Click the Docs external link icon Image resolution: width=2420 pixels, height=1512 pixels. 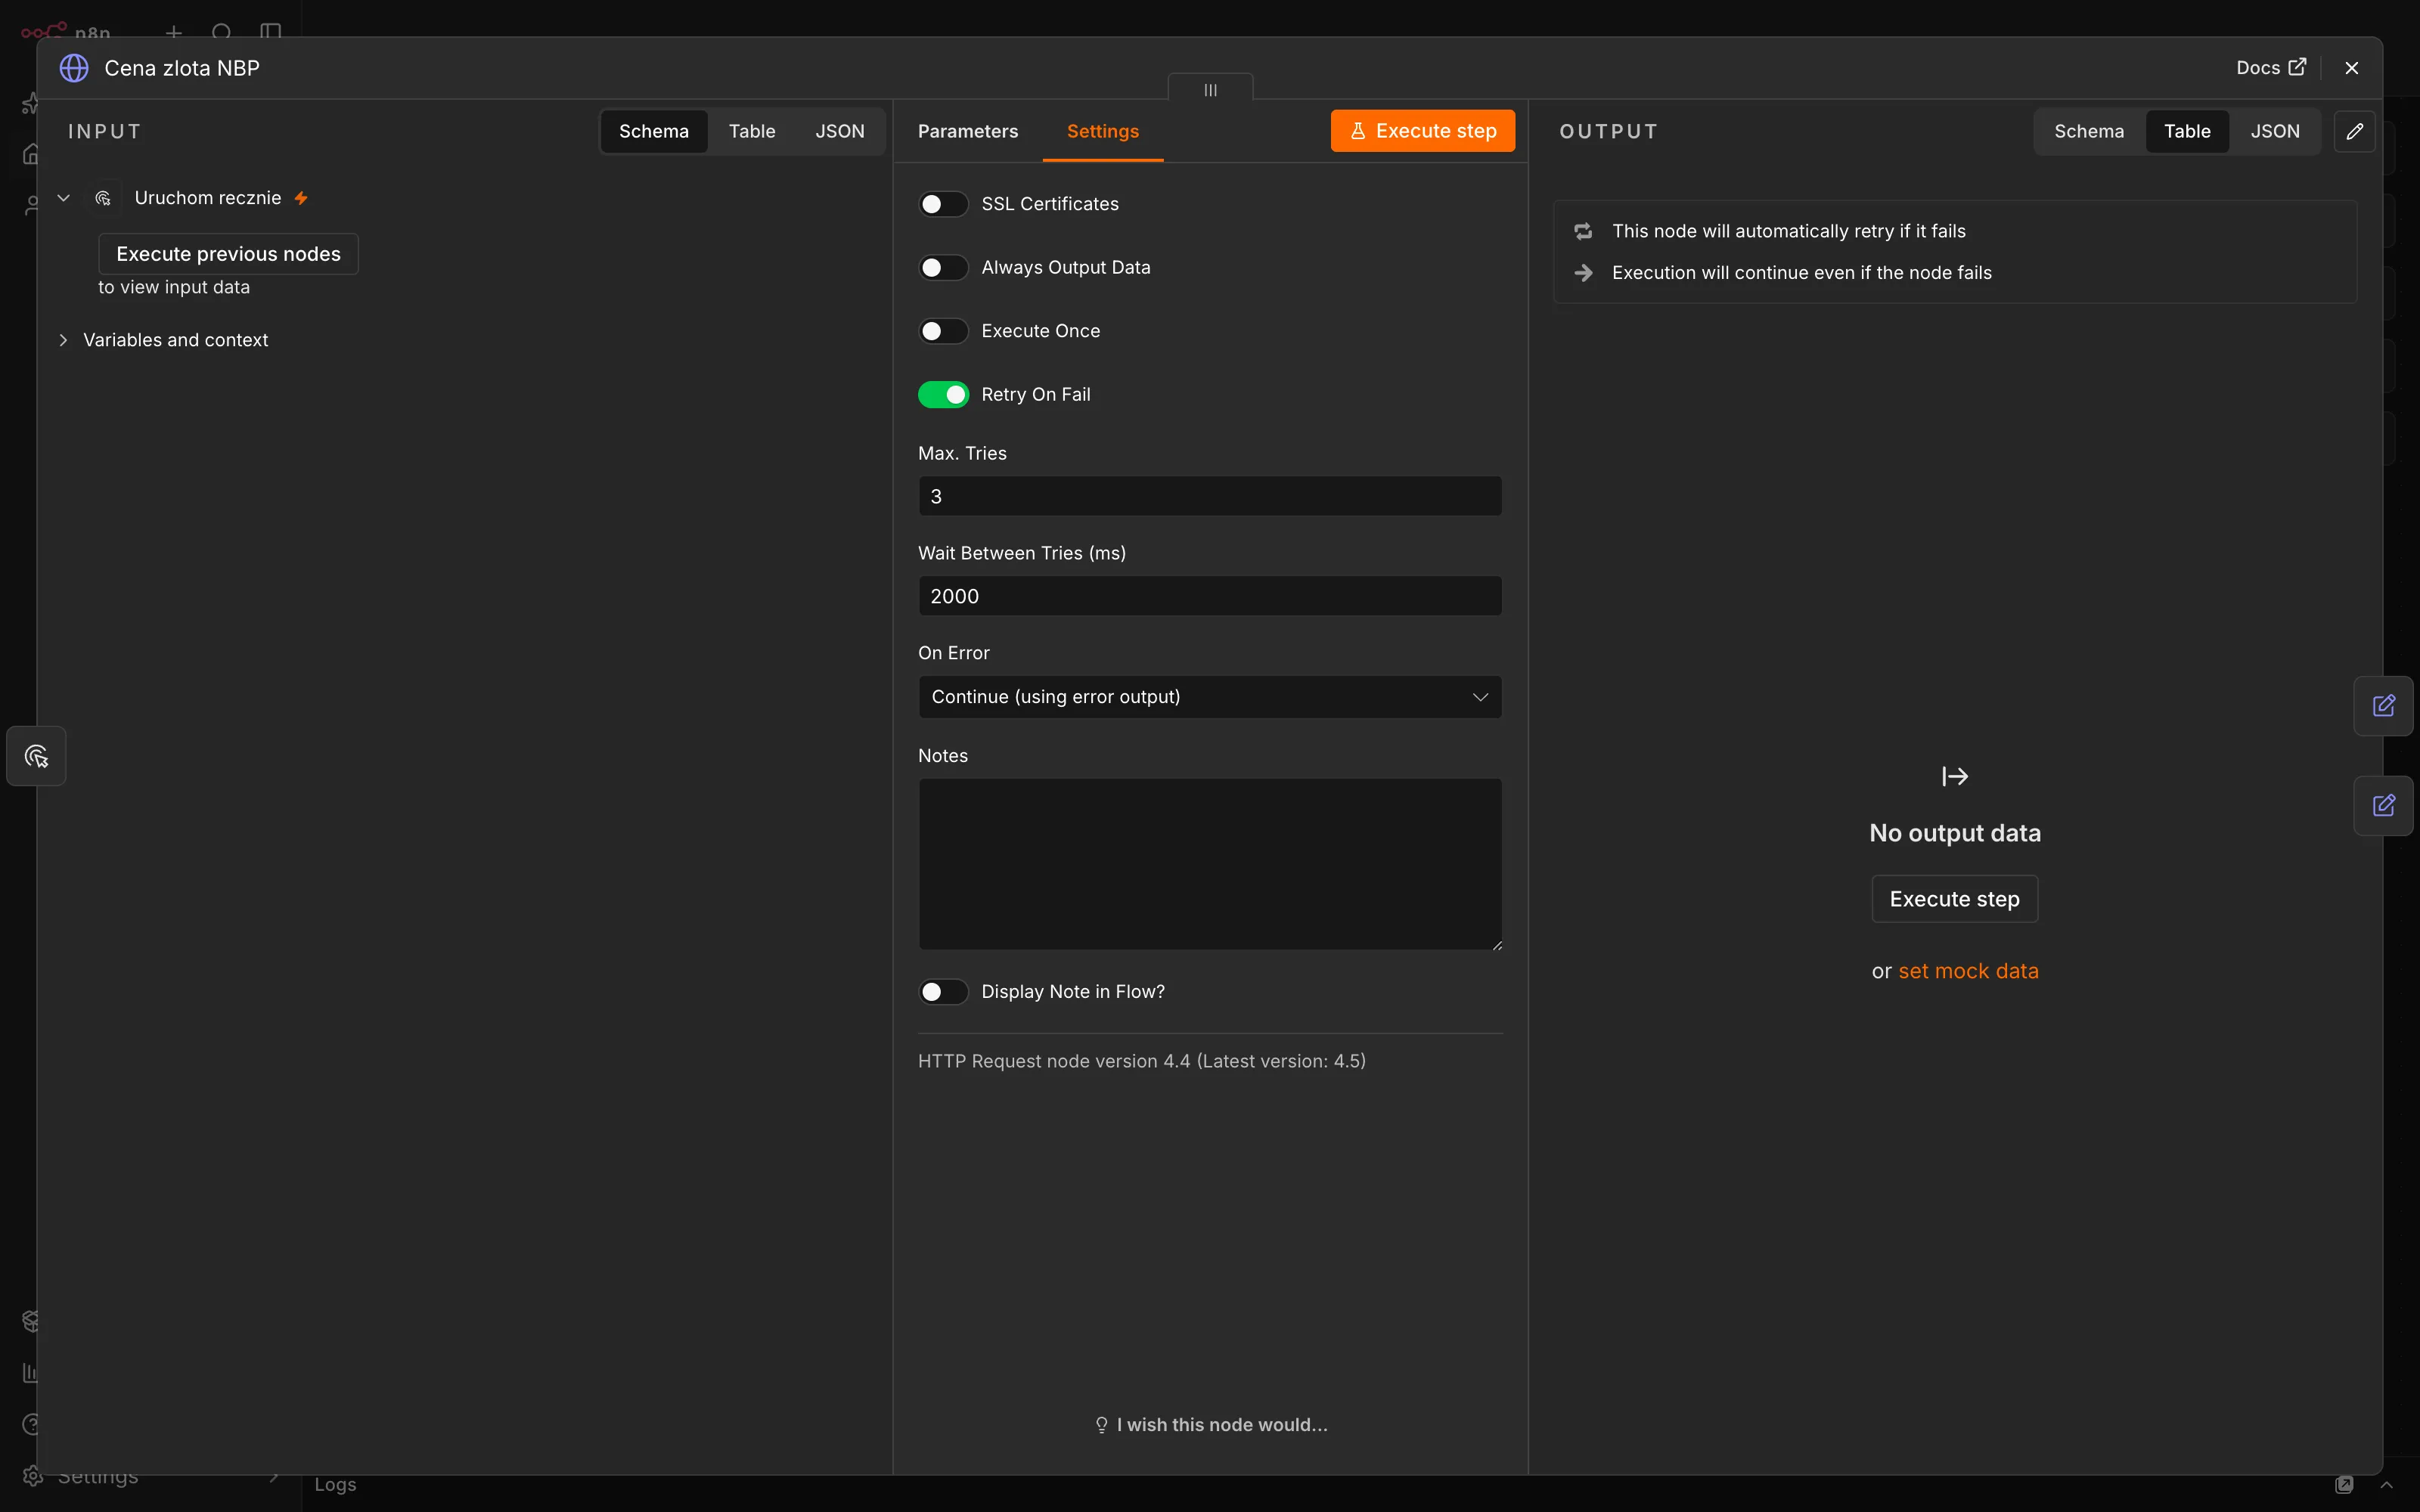coord(2297,67)
